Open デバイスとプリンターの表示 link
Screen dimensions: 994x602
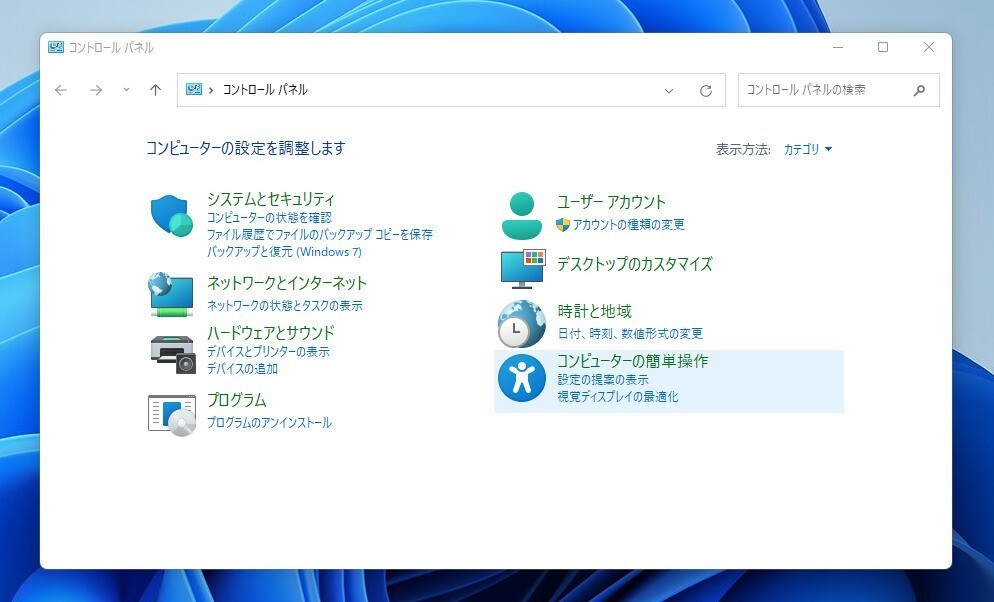pos(268,352)
